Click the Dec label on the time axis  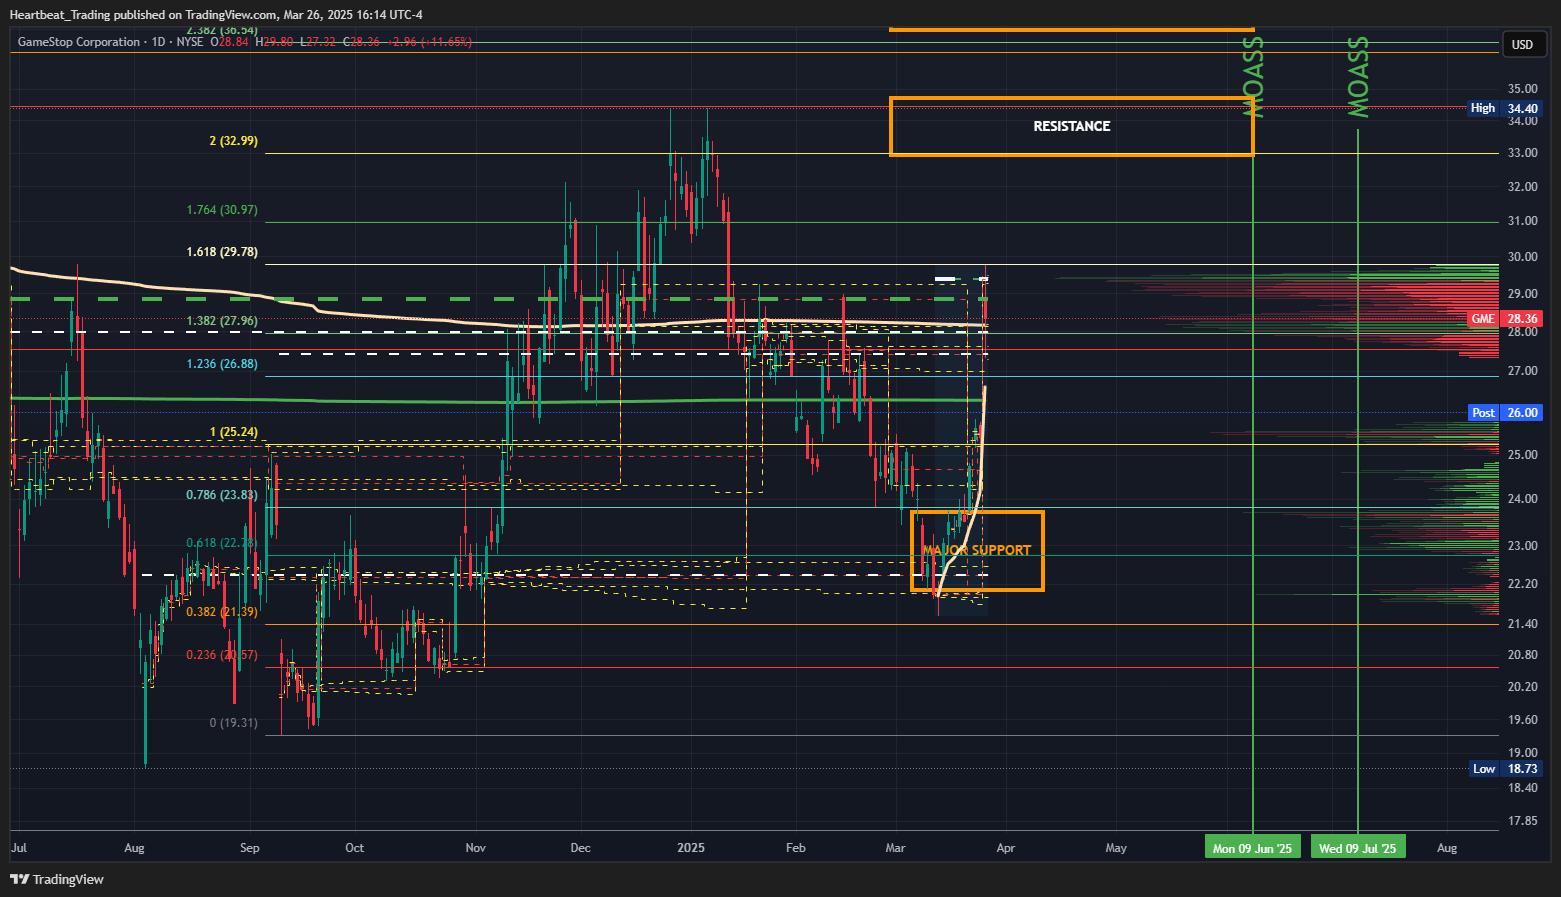coord(581,848)
